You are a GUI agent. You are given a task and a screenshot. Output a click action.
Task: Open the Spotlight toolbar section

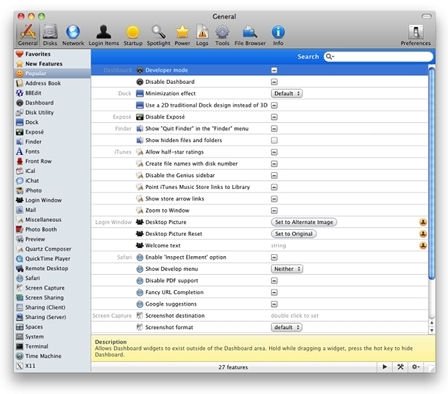(x=158, y=35)
